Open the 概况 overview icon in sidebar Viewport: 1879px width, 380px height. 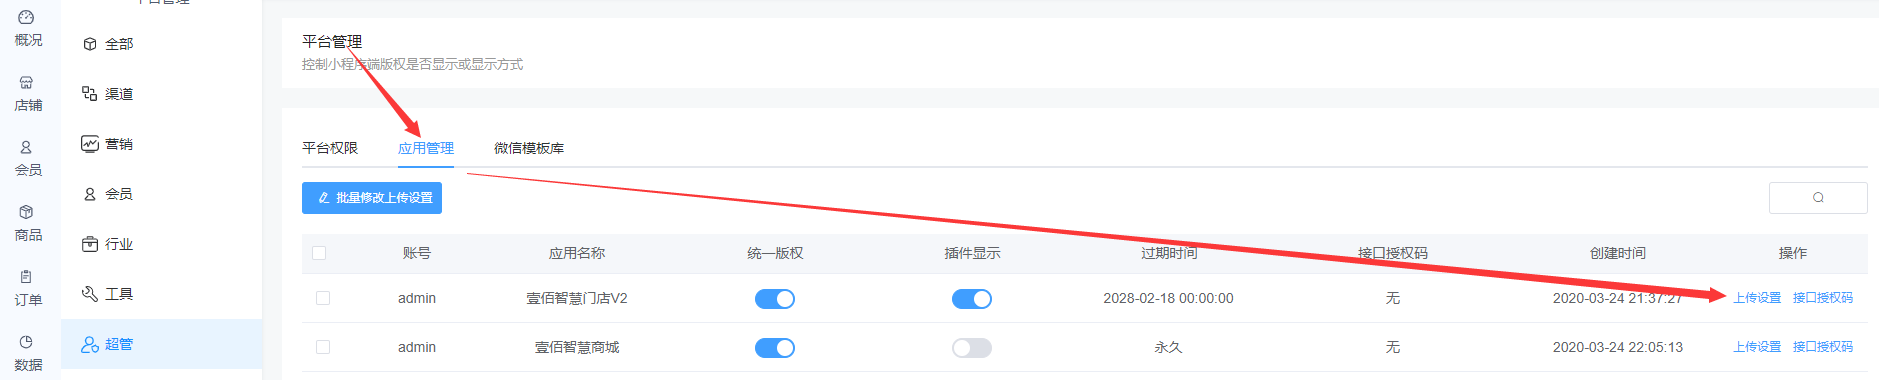pos(28,28)
